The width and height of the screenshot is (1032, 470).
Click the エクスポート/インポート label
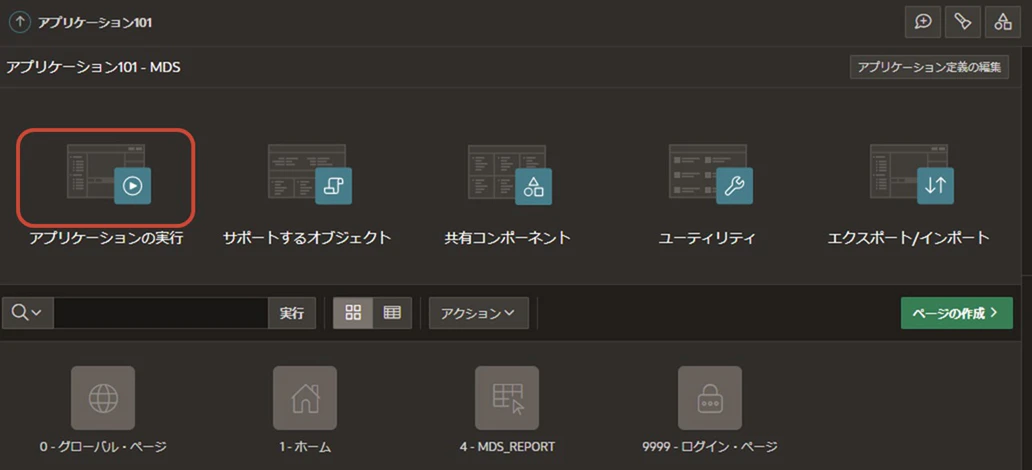click(908, 238)
